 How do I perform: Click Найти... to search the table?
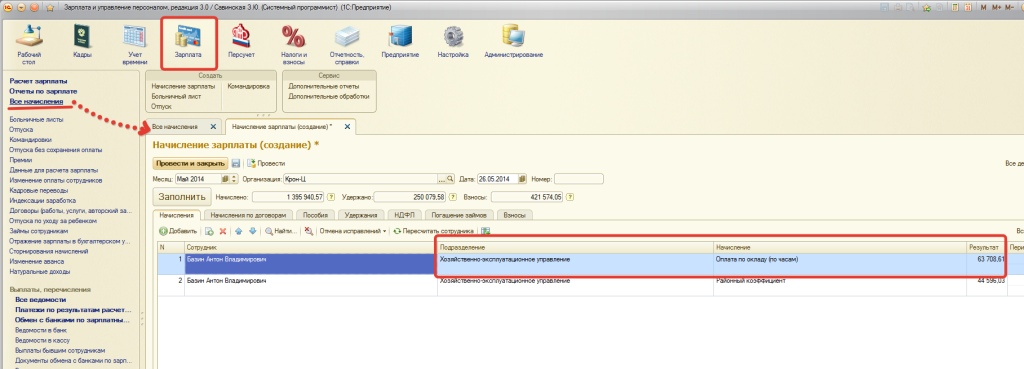(x=281, y=231)
